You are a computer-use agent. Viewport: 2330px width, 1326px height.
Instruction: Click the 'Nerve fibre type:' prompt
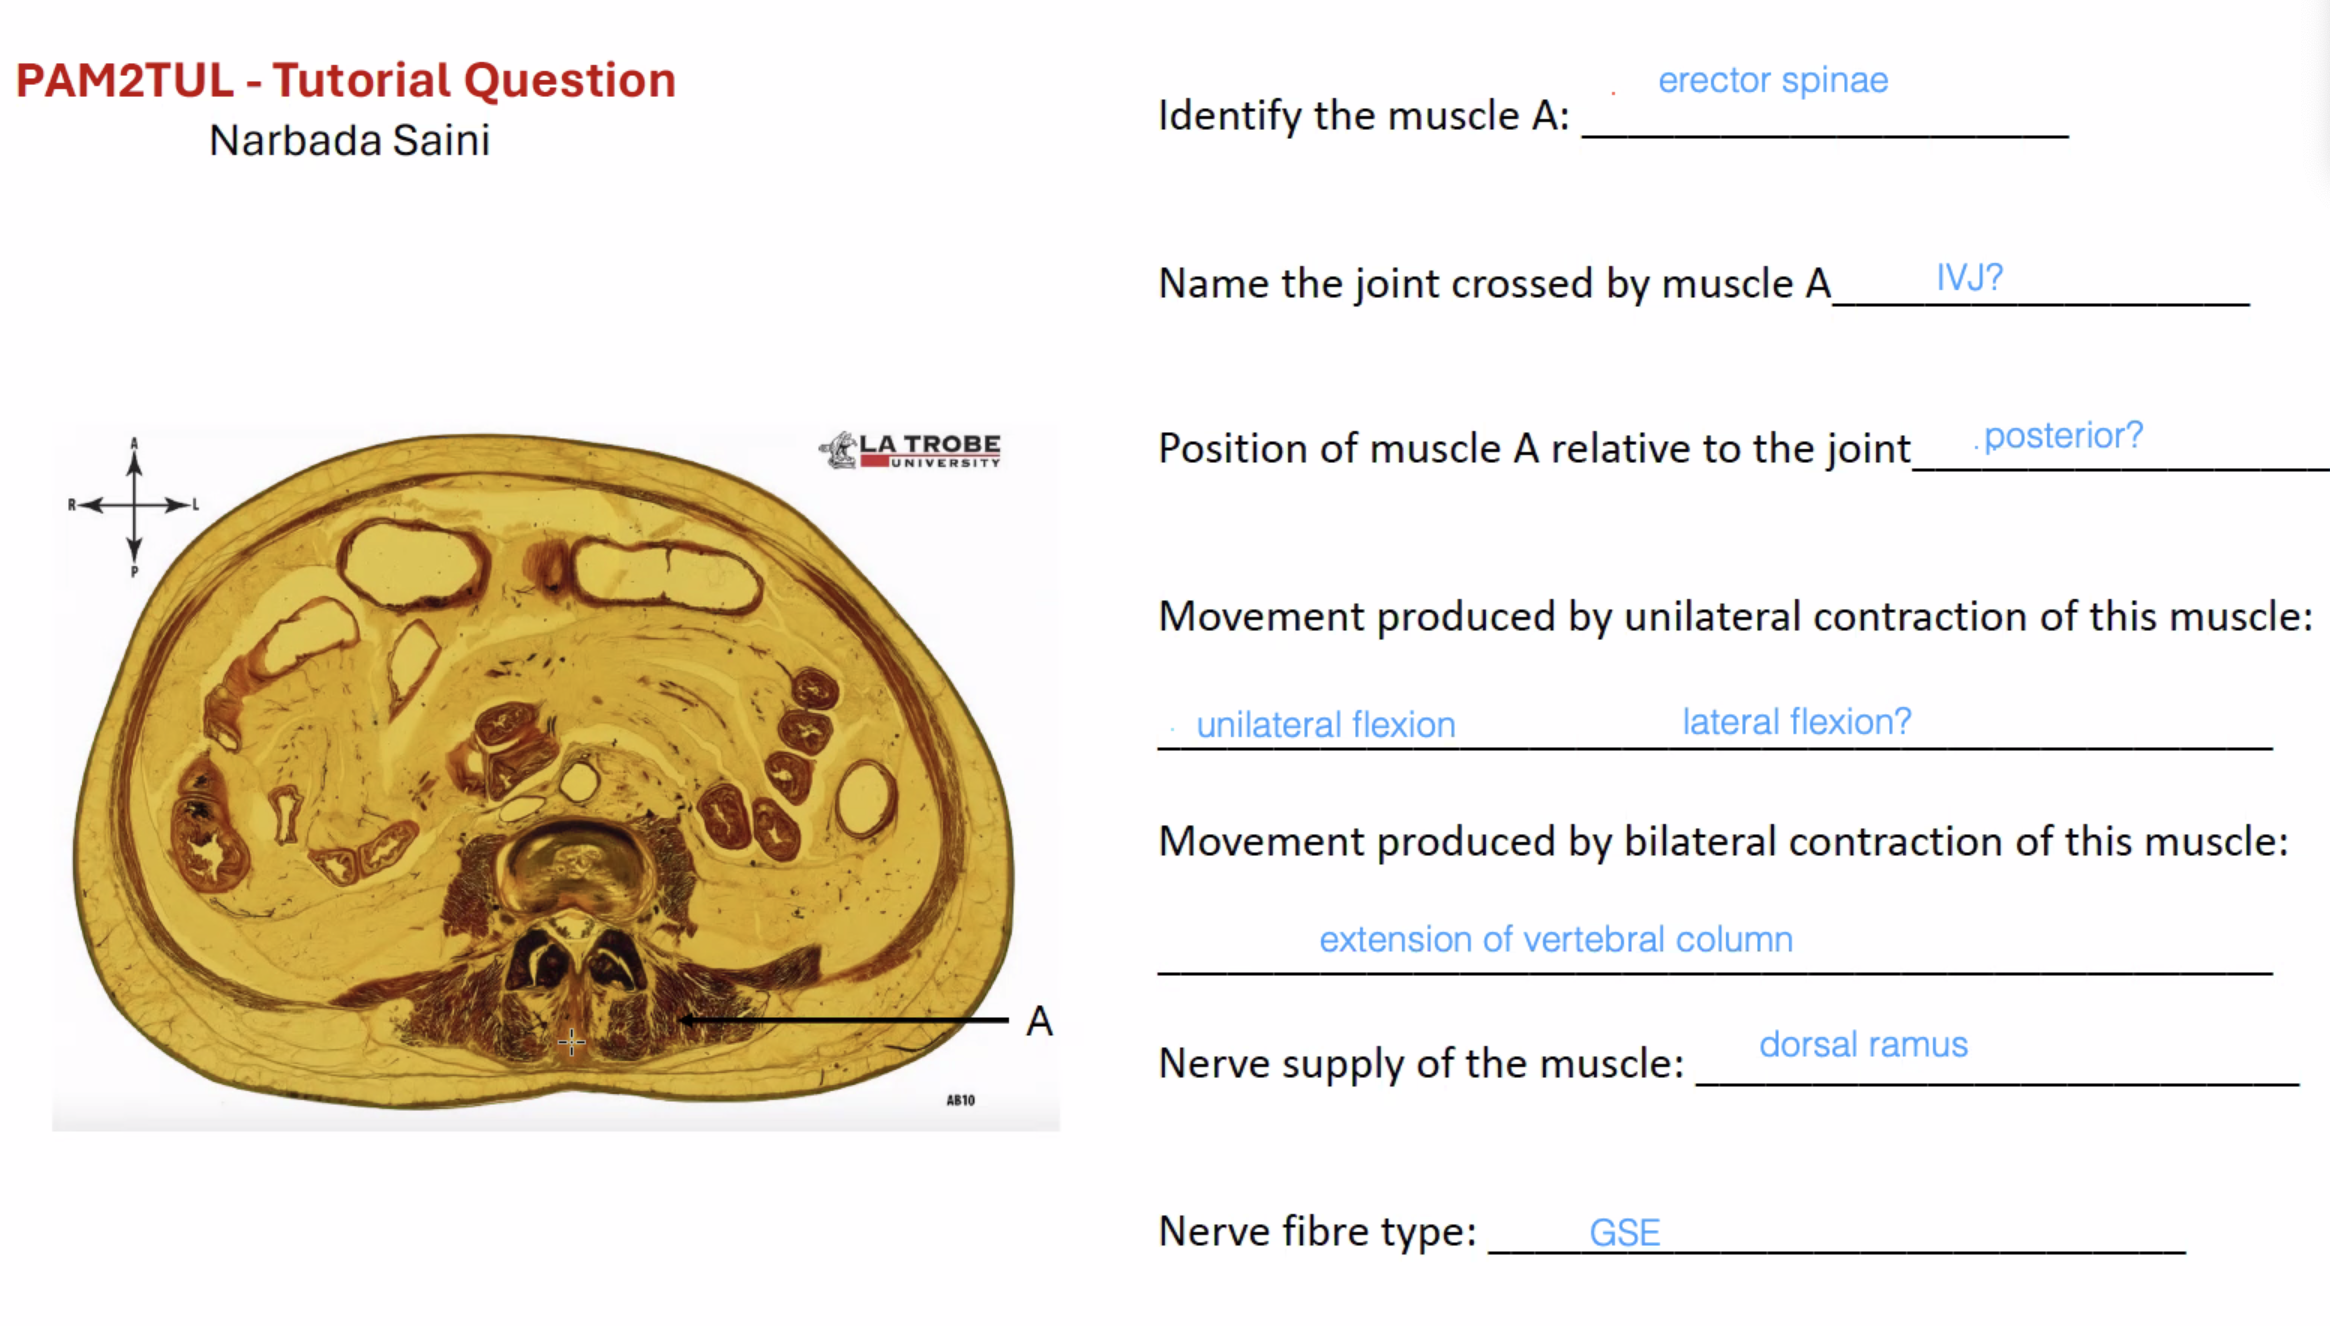pos(1317,1231)
